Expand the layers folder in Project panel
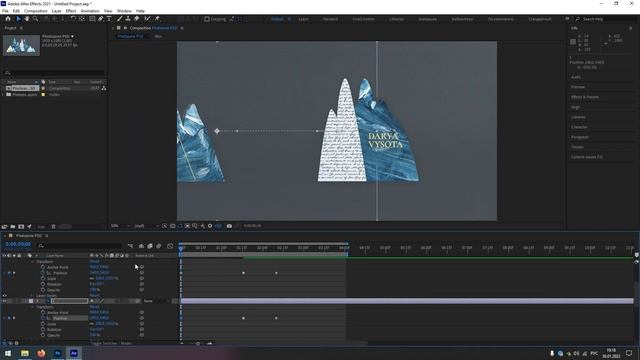 pos(3,94)
